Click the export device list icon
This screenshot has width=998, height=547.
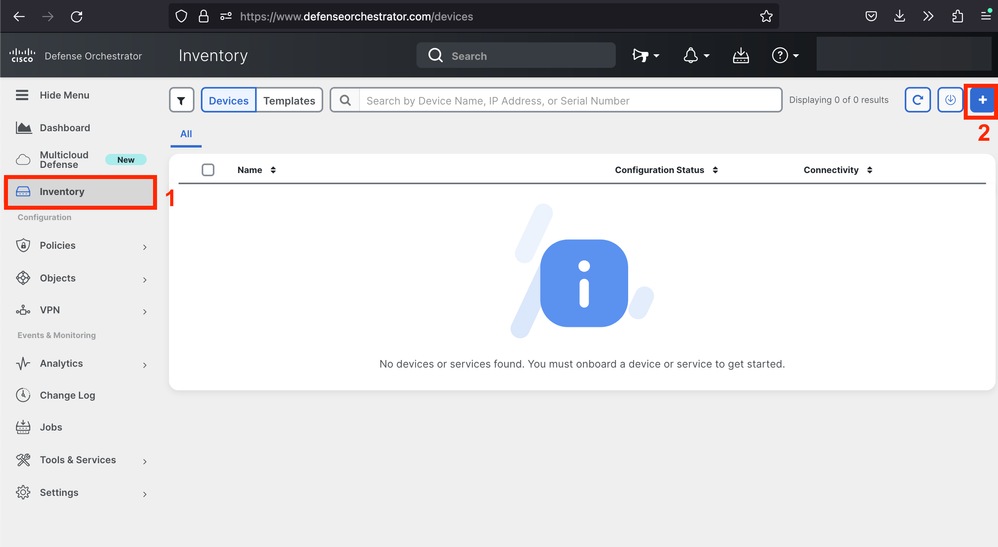coord(950,100)
